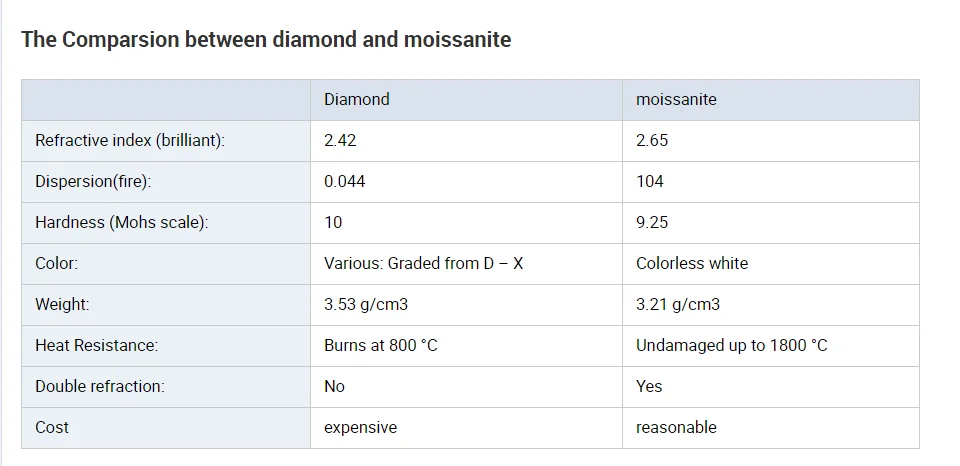Select the Hardness (Mohs scale) label

[x=122, y=223]
